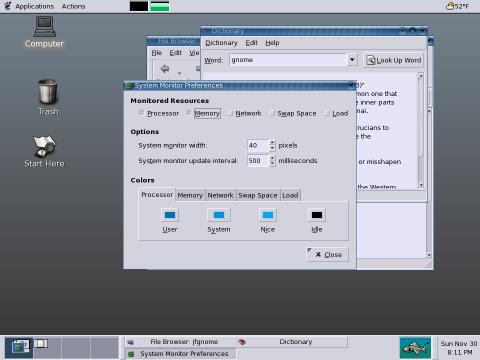Open the Trash desktop icon

(48, 97)
